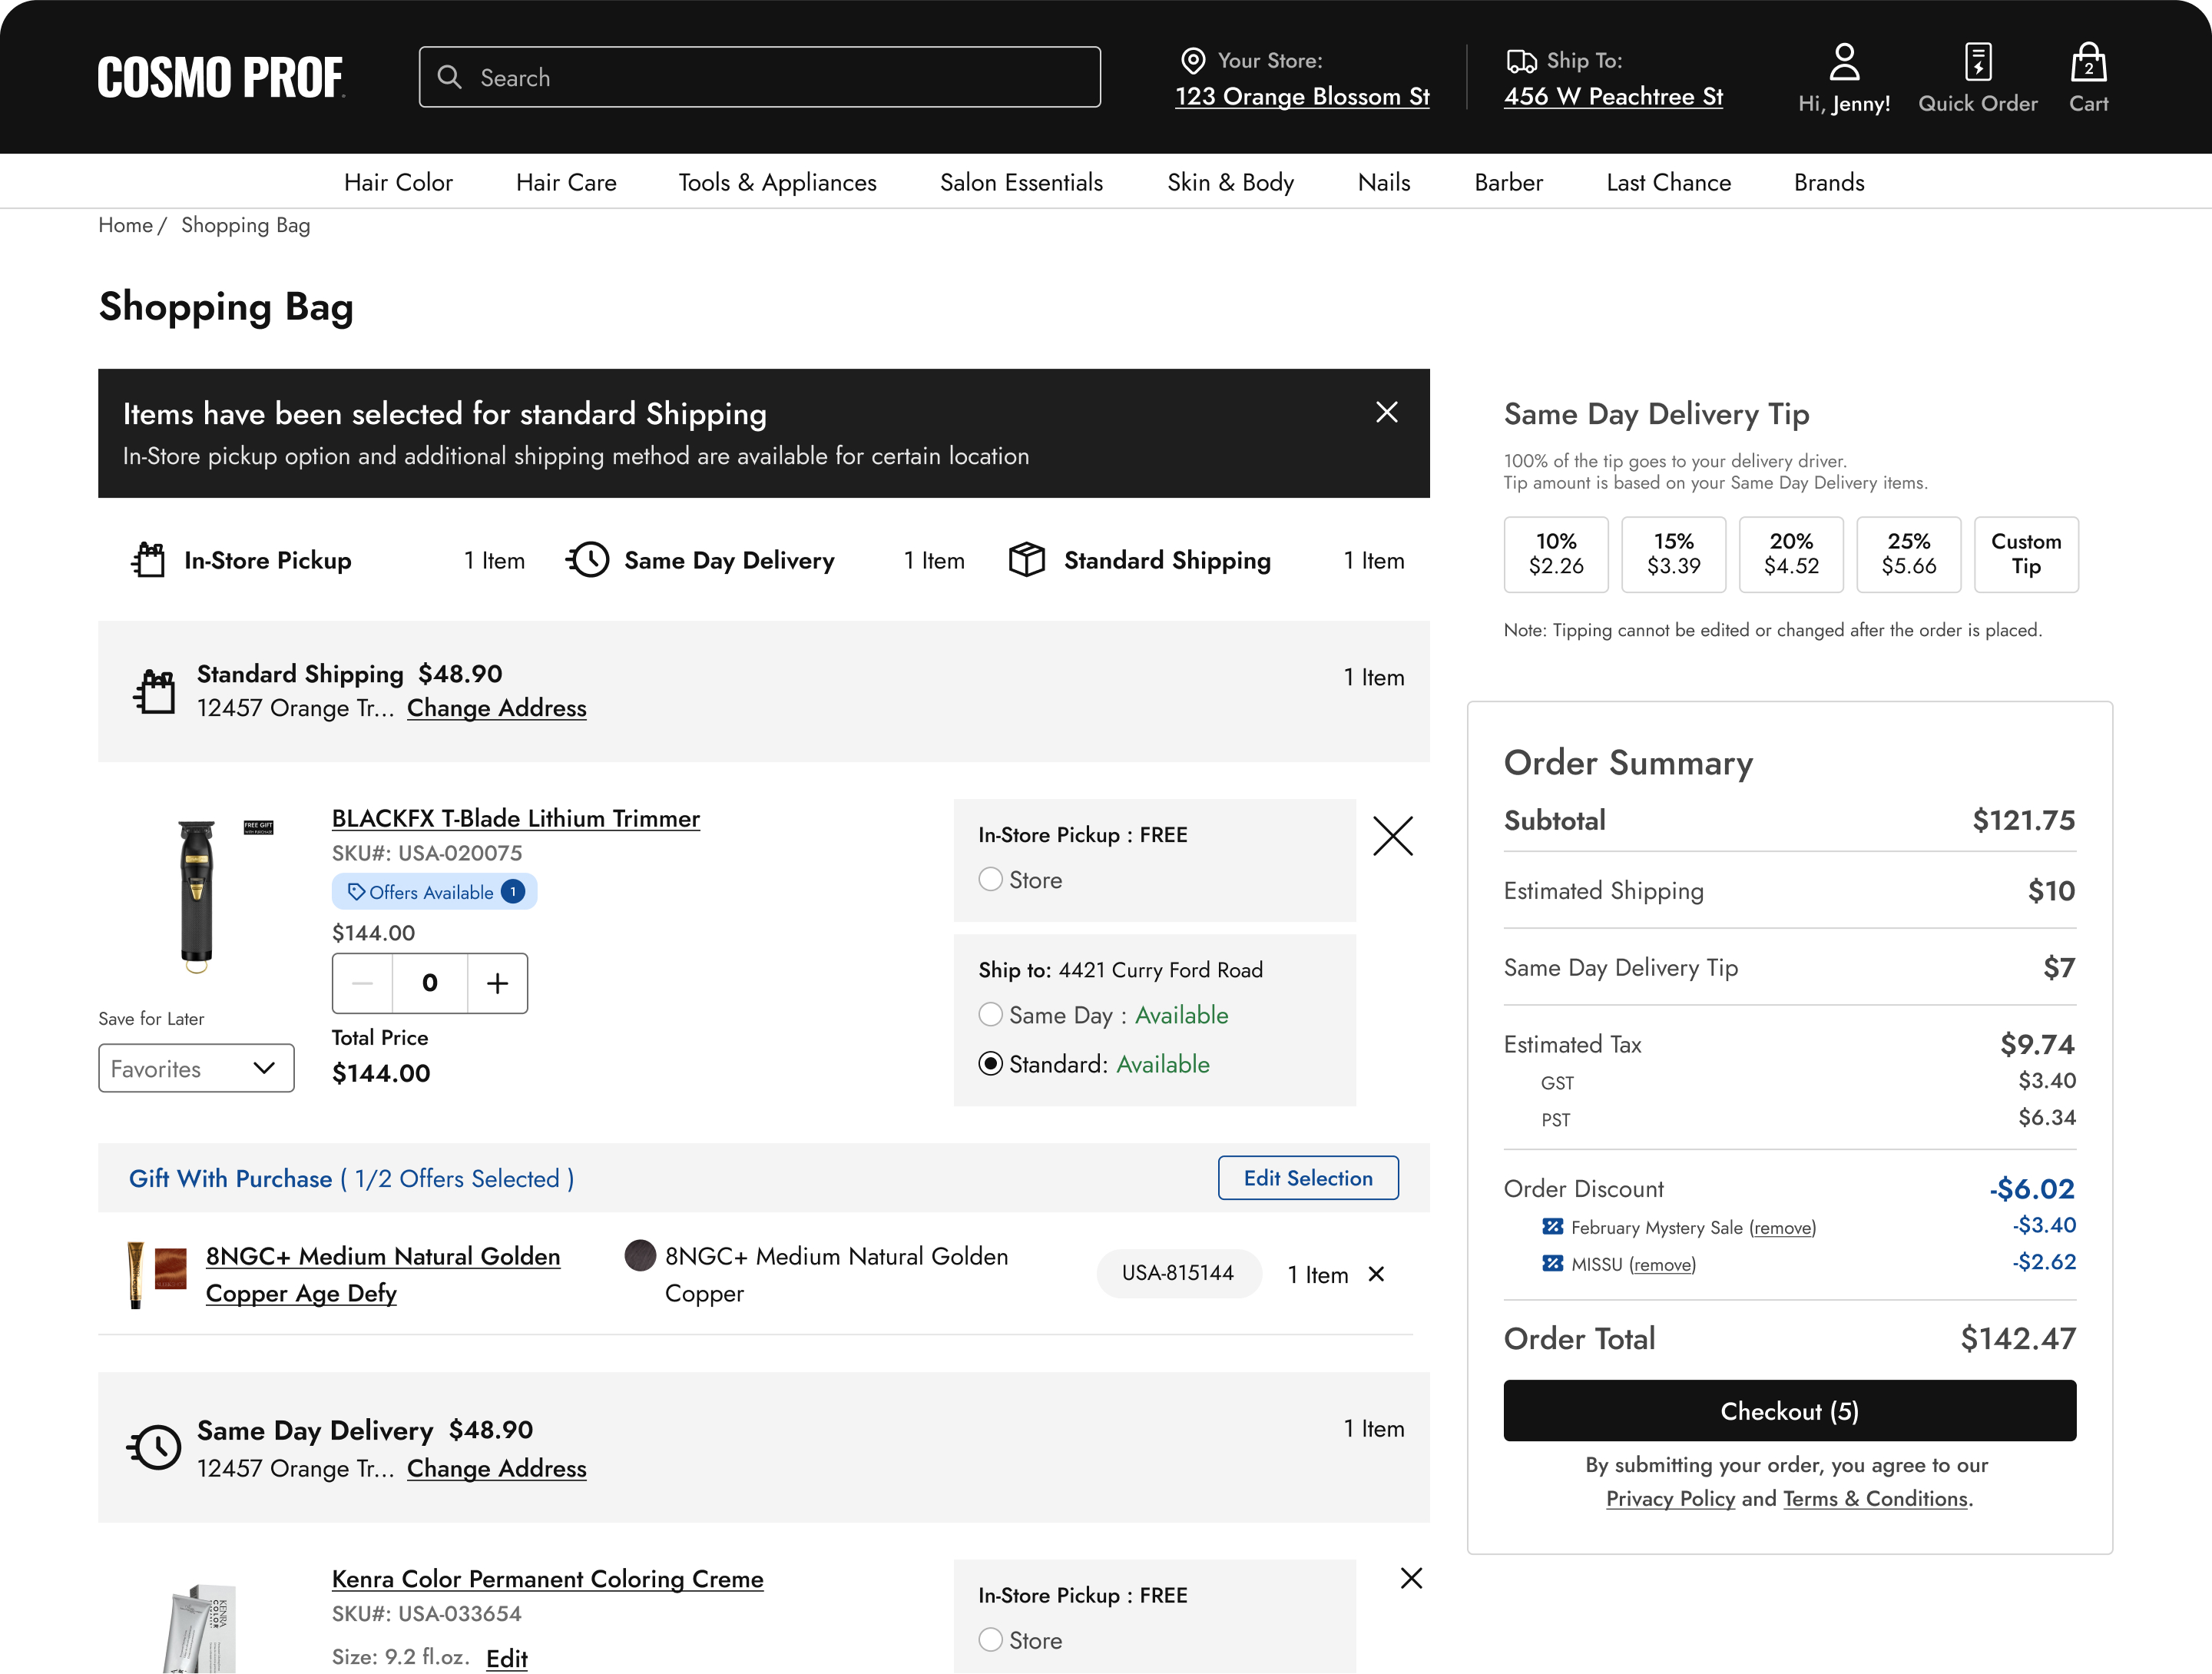Click the Offers Available tag badge
The width and height of the screenshot is (2212, 1674).
(434, 892)
